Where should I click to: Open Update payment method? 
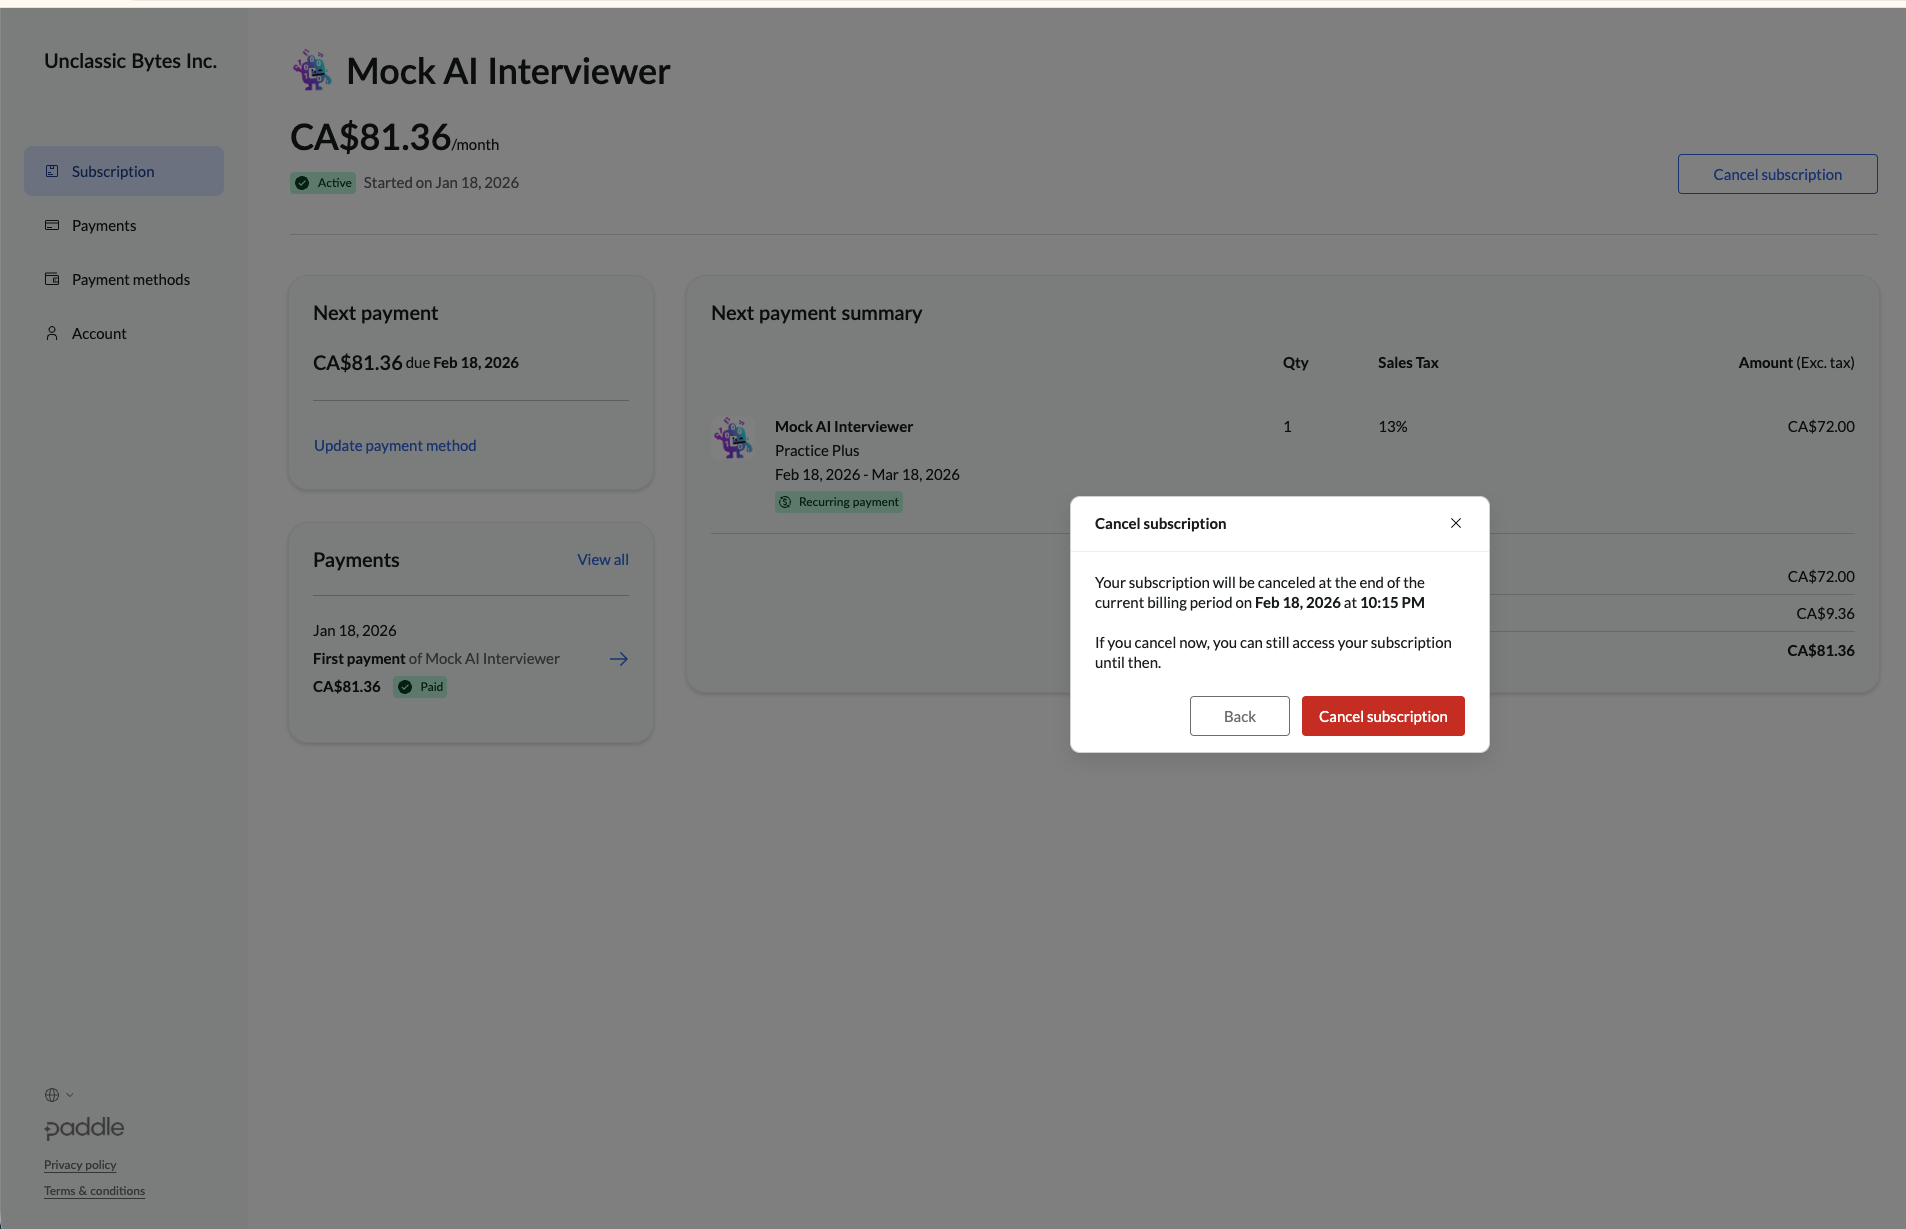coord(394,445)
